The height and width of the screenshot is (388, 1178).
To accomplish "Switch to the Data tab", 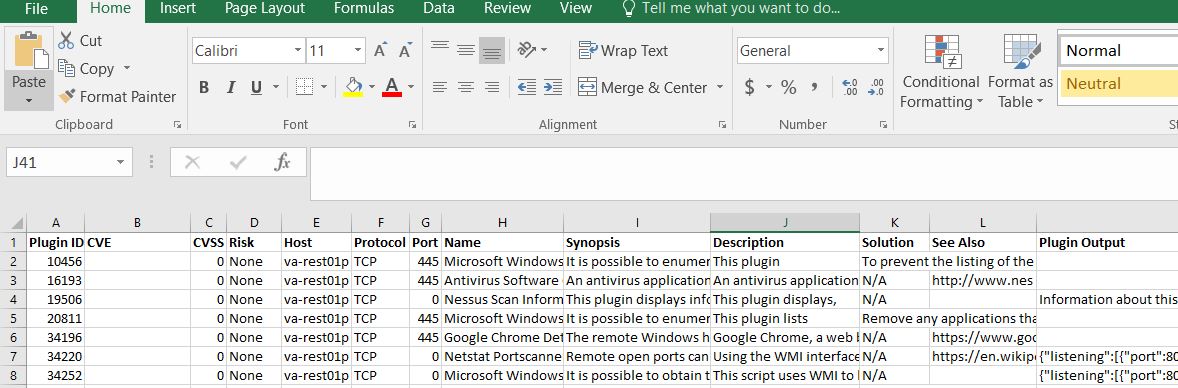I will click(438, 9).
